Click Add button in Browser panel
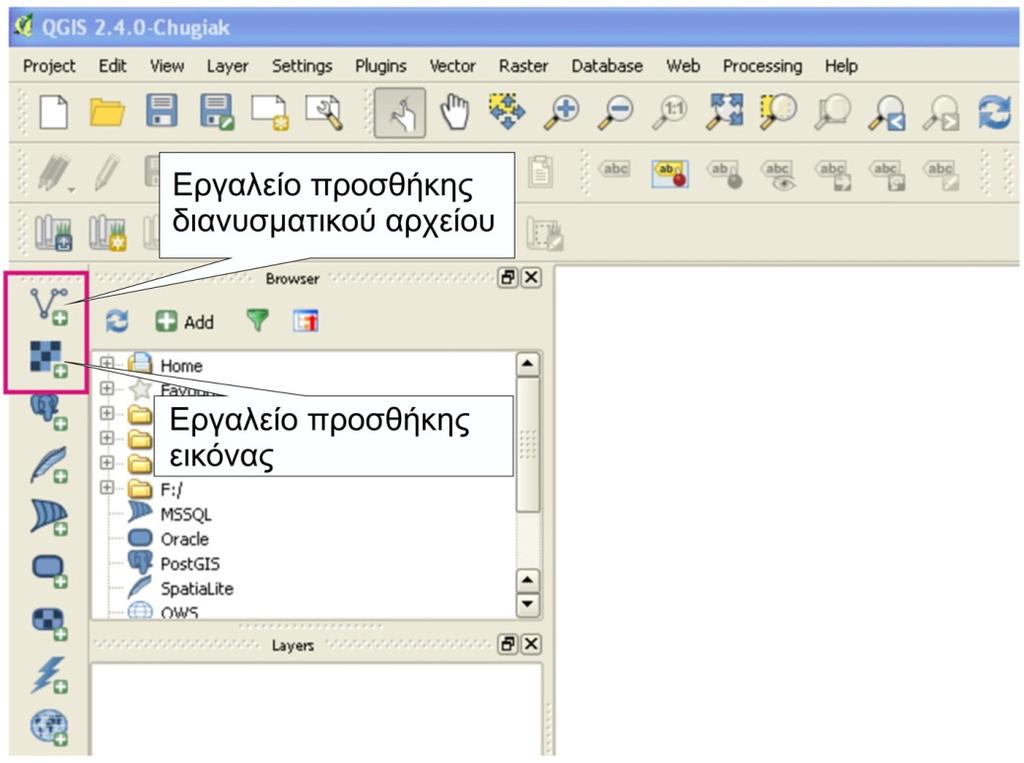This screenshot has width=1024, height=763. pos(185,321)
